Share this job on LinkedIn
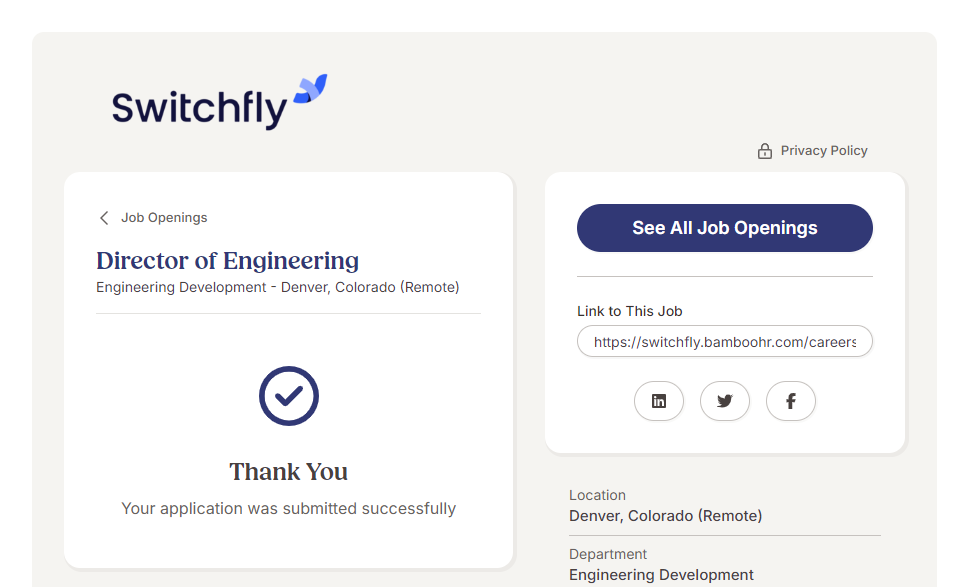Viewport: 969px width, 587px height. pyautogui.click(x=659, y=401)
